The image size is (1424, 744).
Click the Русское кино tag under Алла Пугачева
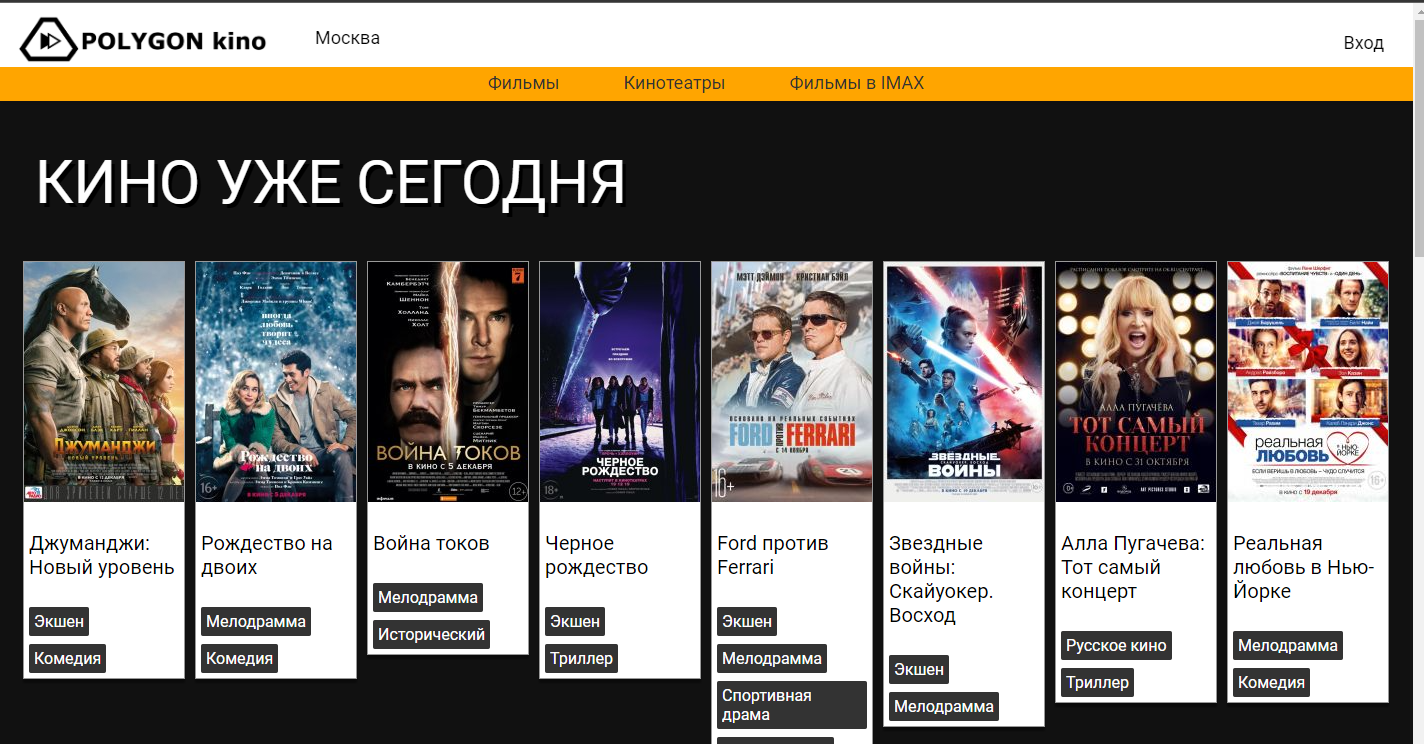pyautogui.click(x=1116, y=645)
